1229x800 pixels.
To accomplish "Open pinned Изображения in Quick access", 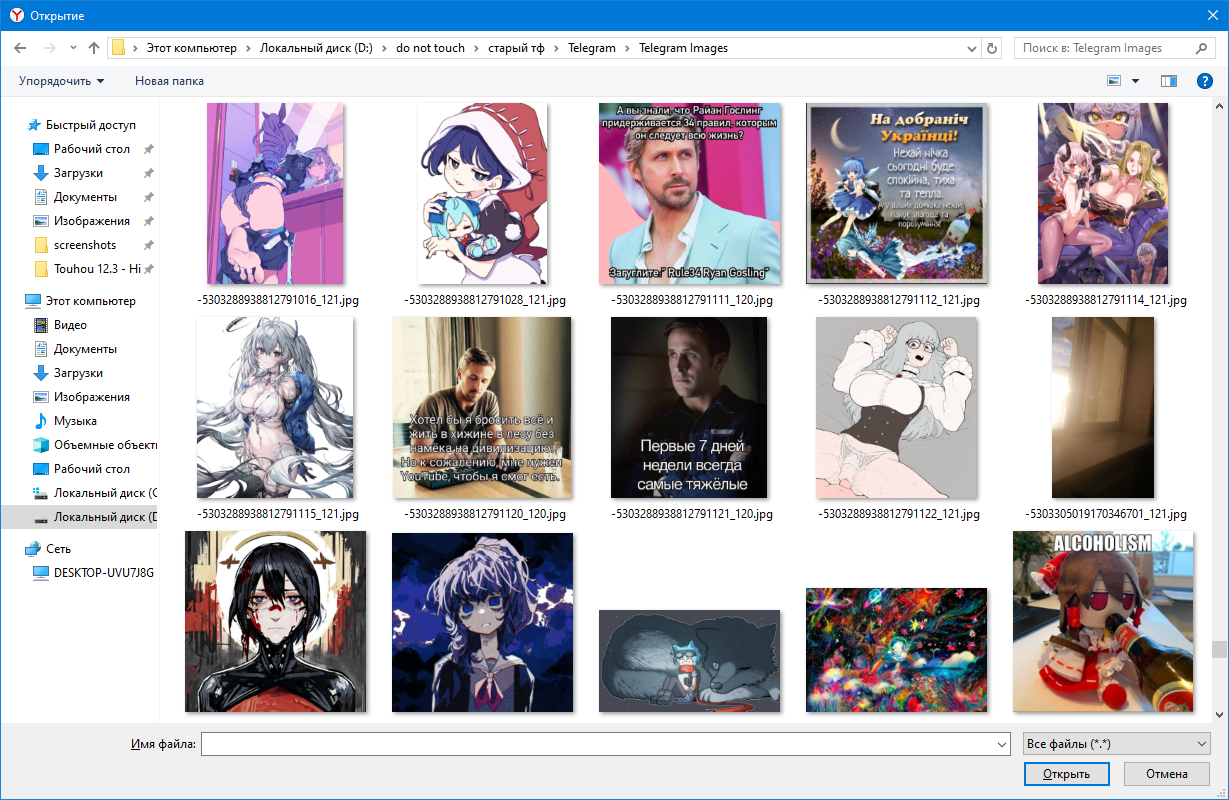I will click(92, 221).
